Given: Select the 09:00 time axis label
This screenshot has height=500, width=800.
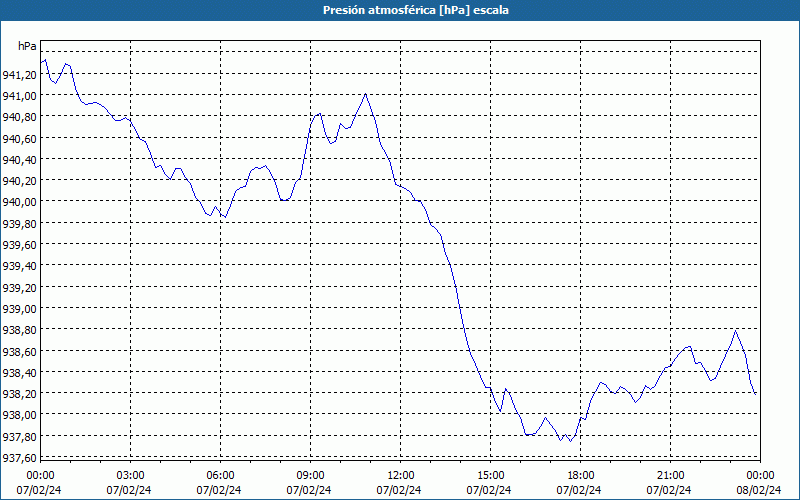Looking at the screenshot, I should (310, 476).
